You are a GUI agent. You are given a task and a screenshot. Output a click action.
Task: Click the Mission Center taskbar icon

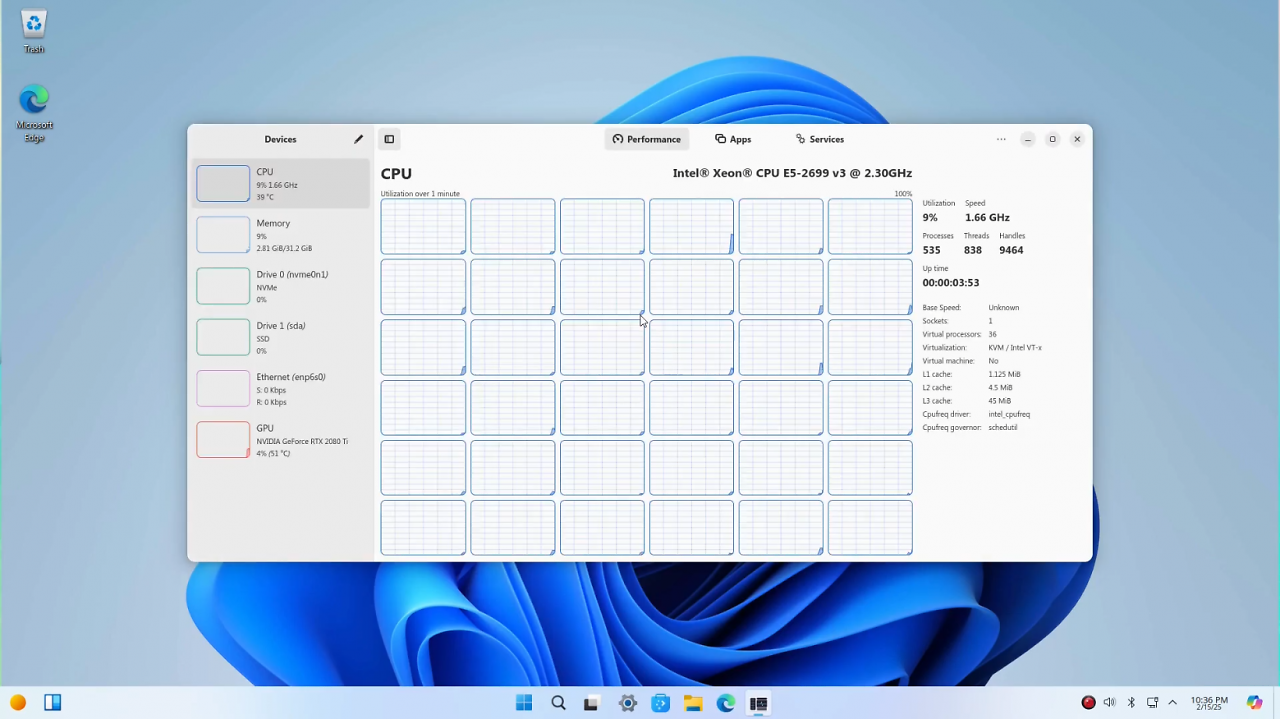pos(759,703)
